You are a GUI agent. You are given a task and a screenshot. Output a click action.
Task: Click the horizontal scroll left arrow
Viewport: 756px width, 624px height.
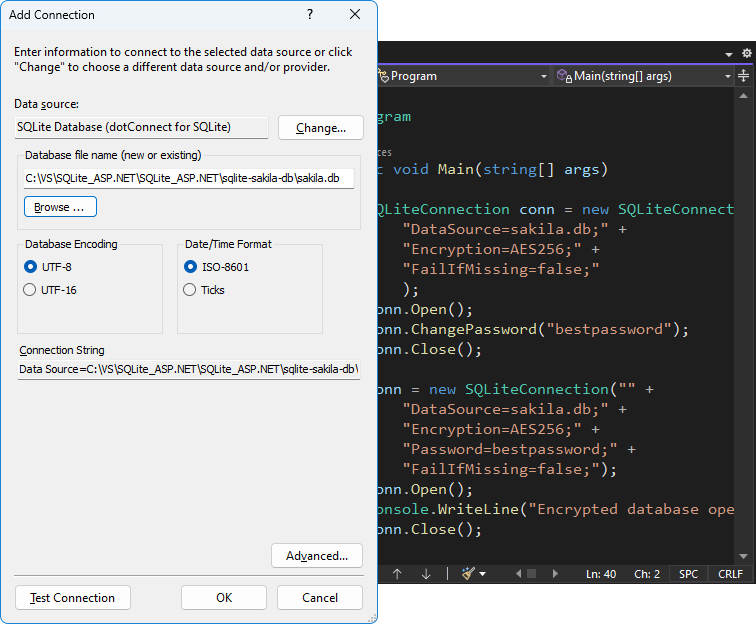pos(518,574)
